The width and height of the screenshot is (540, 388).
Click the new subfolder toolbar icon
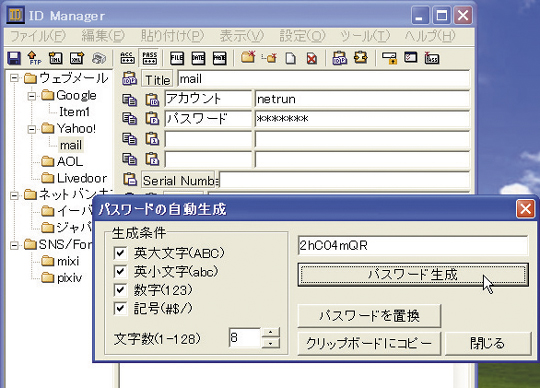[x=269, y=58]
